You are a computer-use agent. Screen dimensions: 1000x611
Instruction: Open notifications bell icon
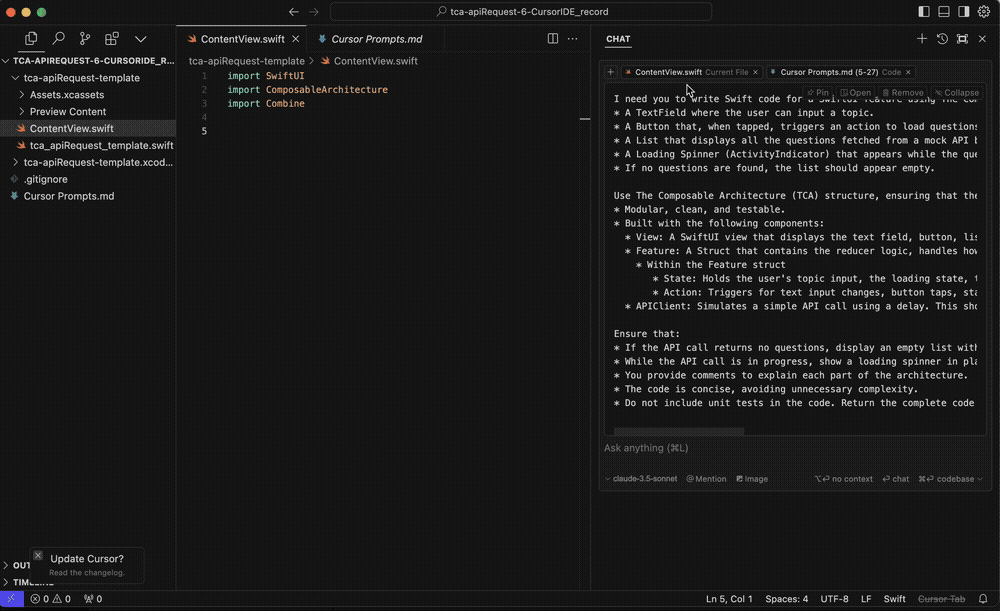[x=983, y=599]
